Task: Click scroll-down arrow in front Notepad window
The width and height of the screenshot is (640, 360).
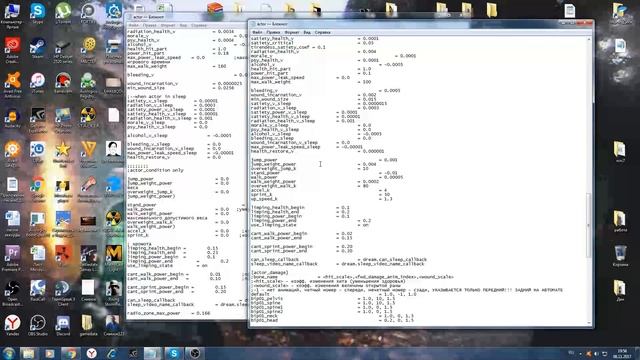Action: point(588,322)
